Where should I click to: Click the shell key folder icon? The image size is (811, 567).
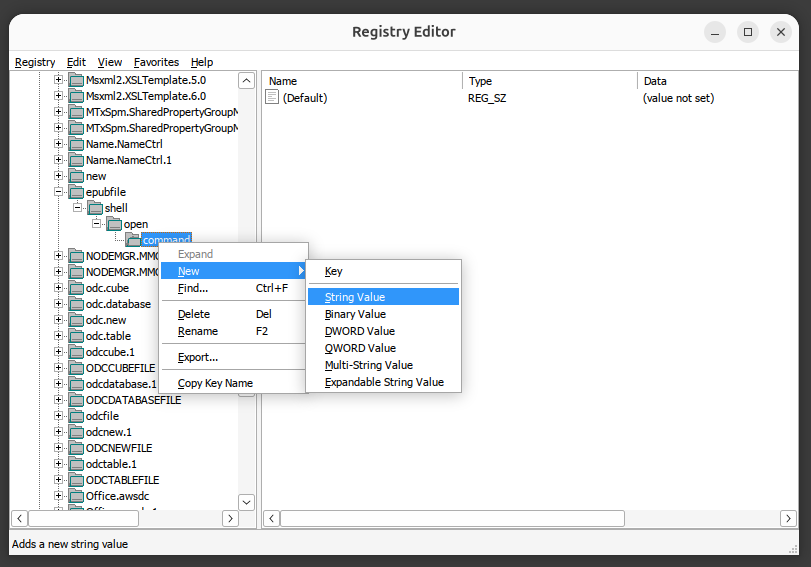(x=95, y=208)
